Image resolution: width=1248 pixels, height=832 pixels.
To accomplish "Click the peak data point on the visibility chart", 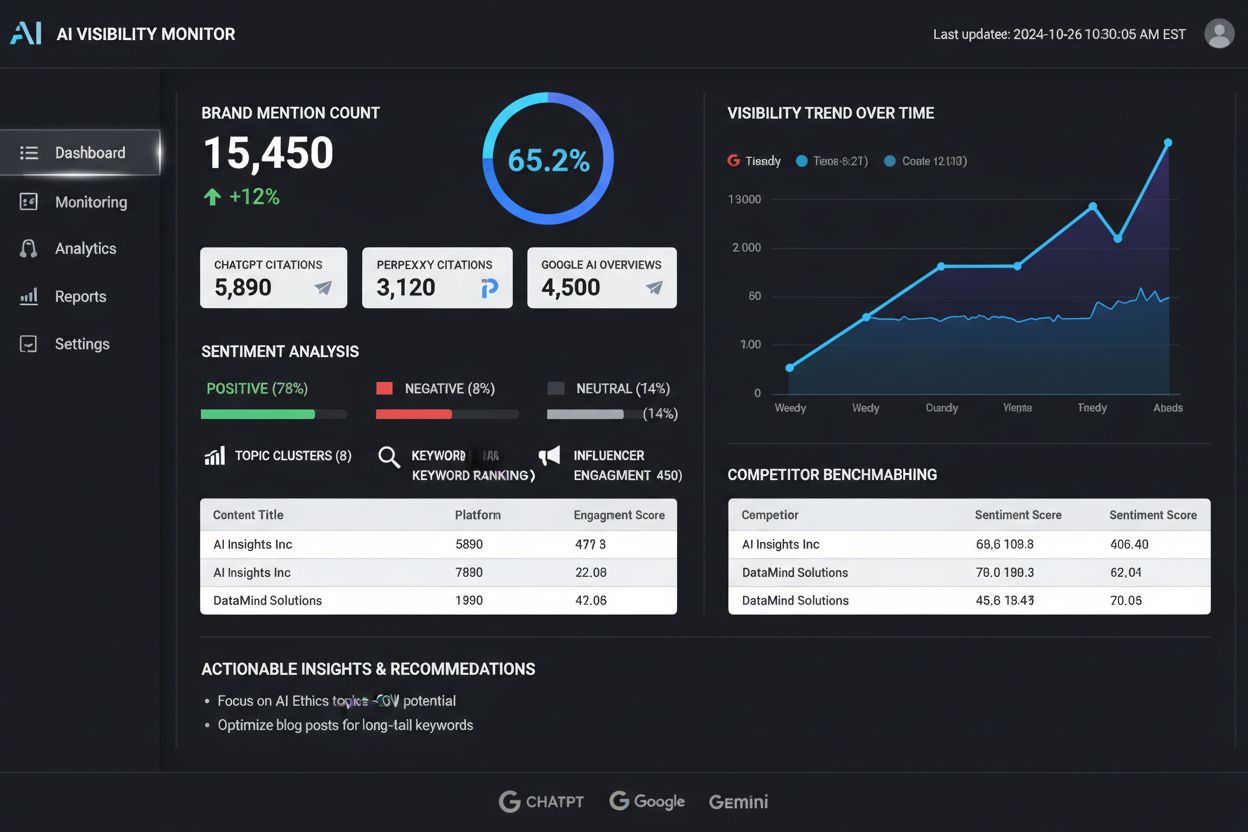I will (1168, 143).
